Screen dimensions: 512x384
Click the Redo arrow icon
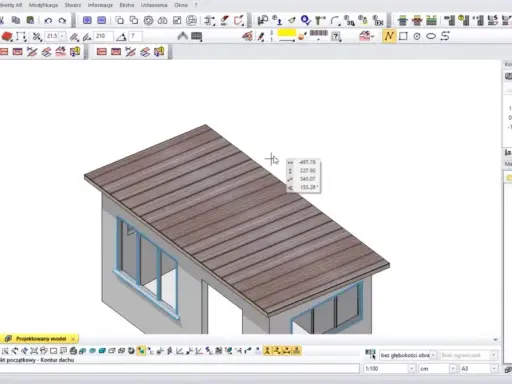point(62,20)
